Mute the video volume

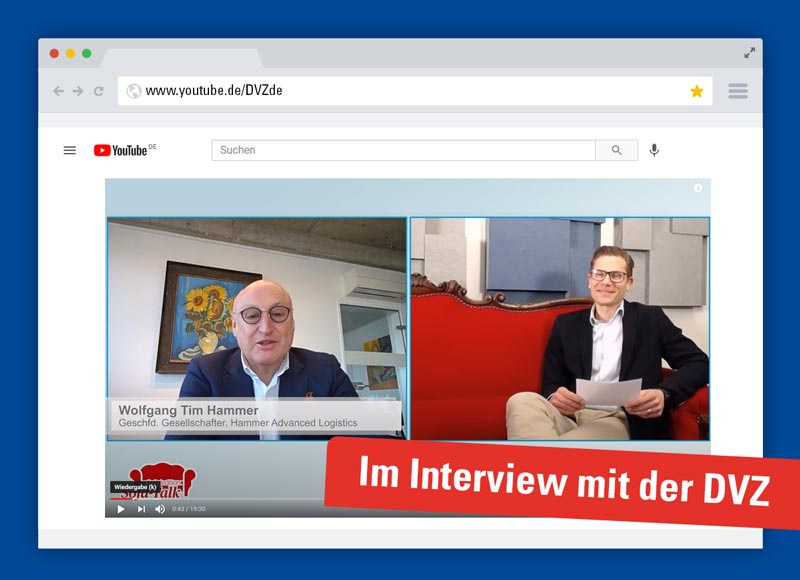tap(159, 507)
